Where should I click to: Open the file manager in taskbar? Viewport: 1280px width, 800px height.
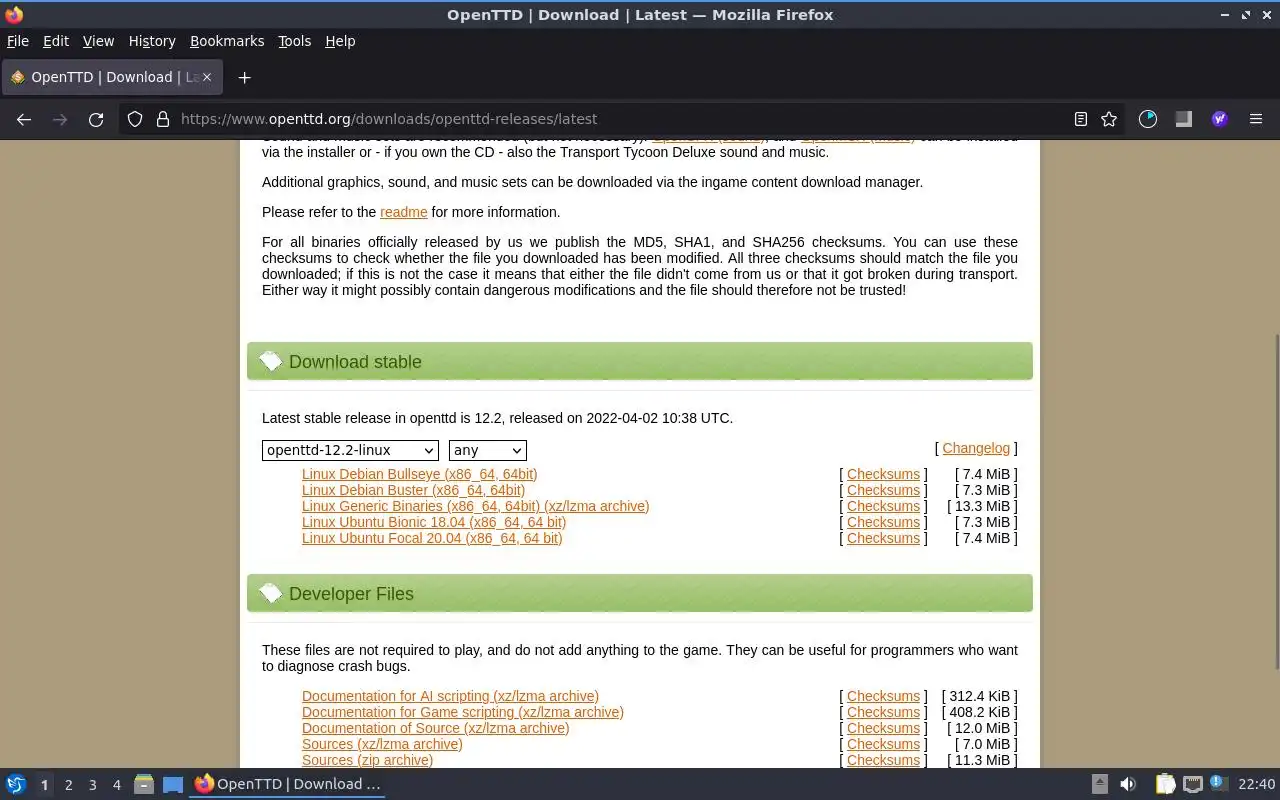144,784
